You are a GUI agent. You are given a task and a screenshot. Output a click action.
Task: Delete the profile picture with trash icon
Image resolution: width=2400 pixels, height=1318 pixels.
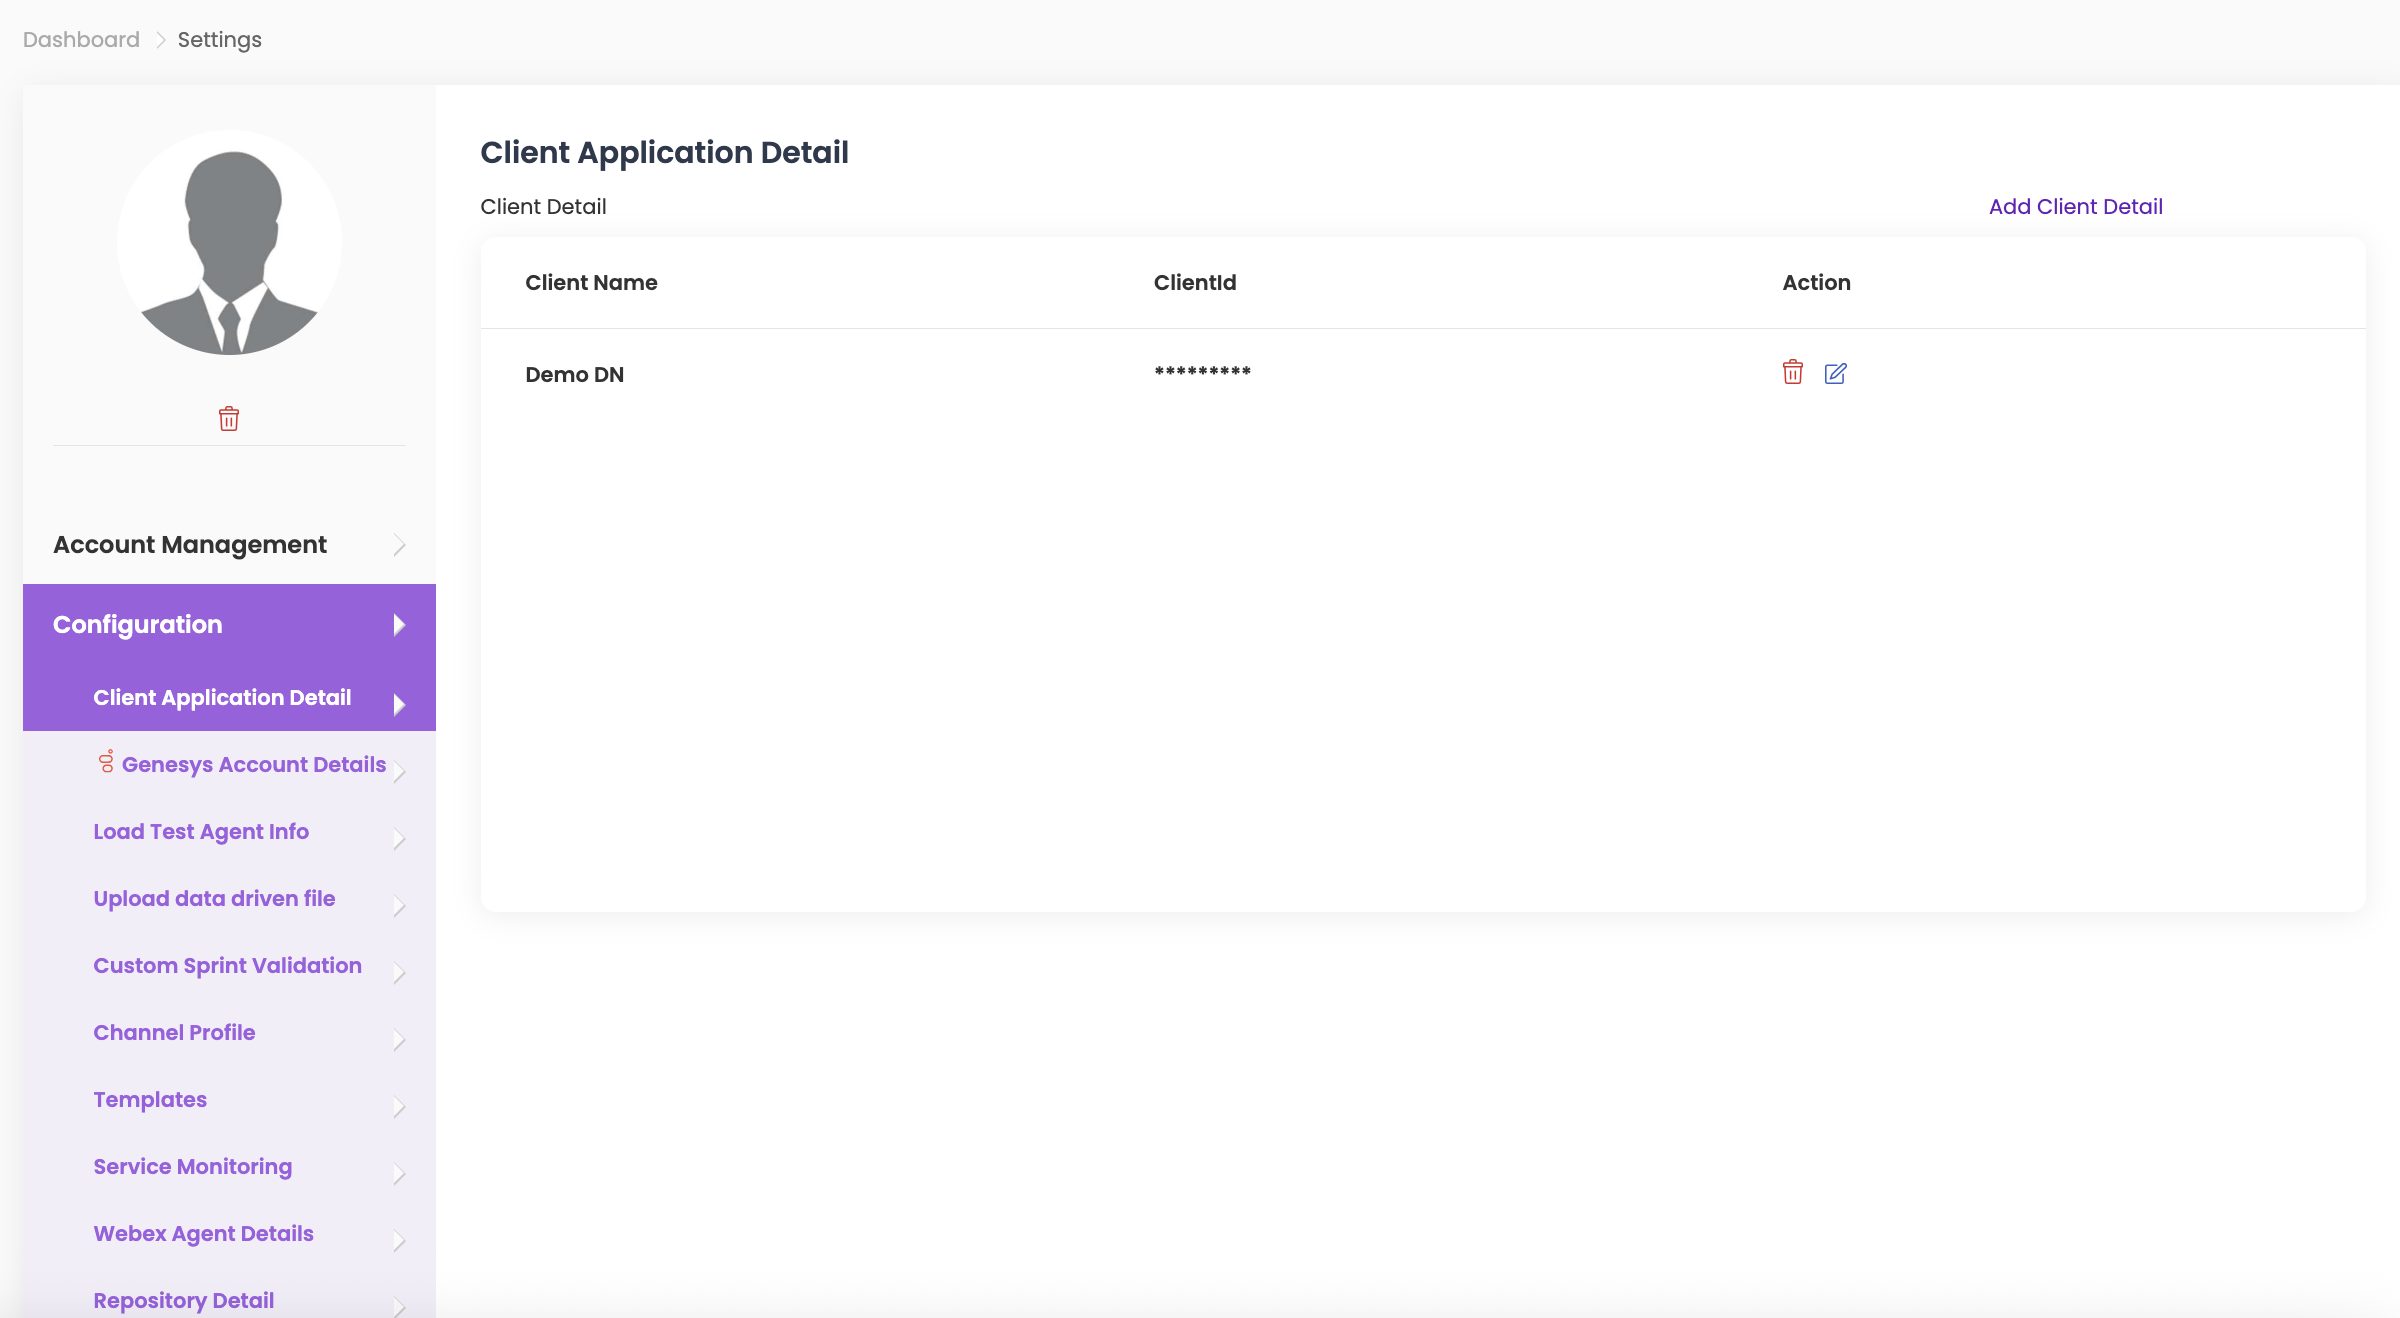[229, 418]
